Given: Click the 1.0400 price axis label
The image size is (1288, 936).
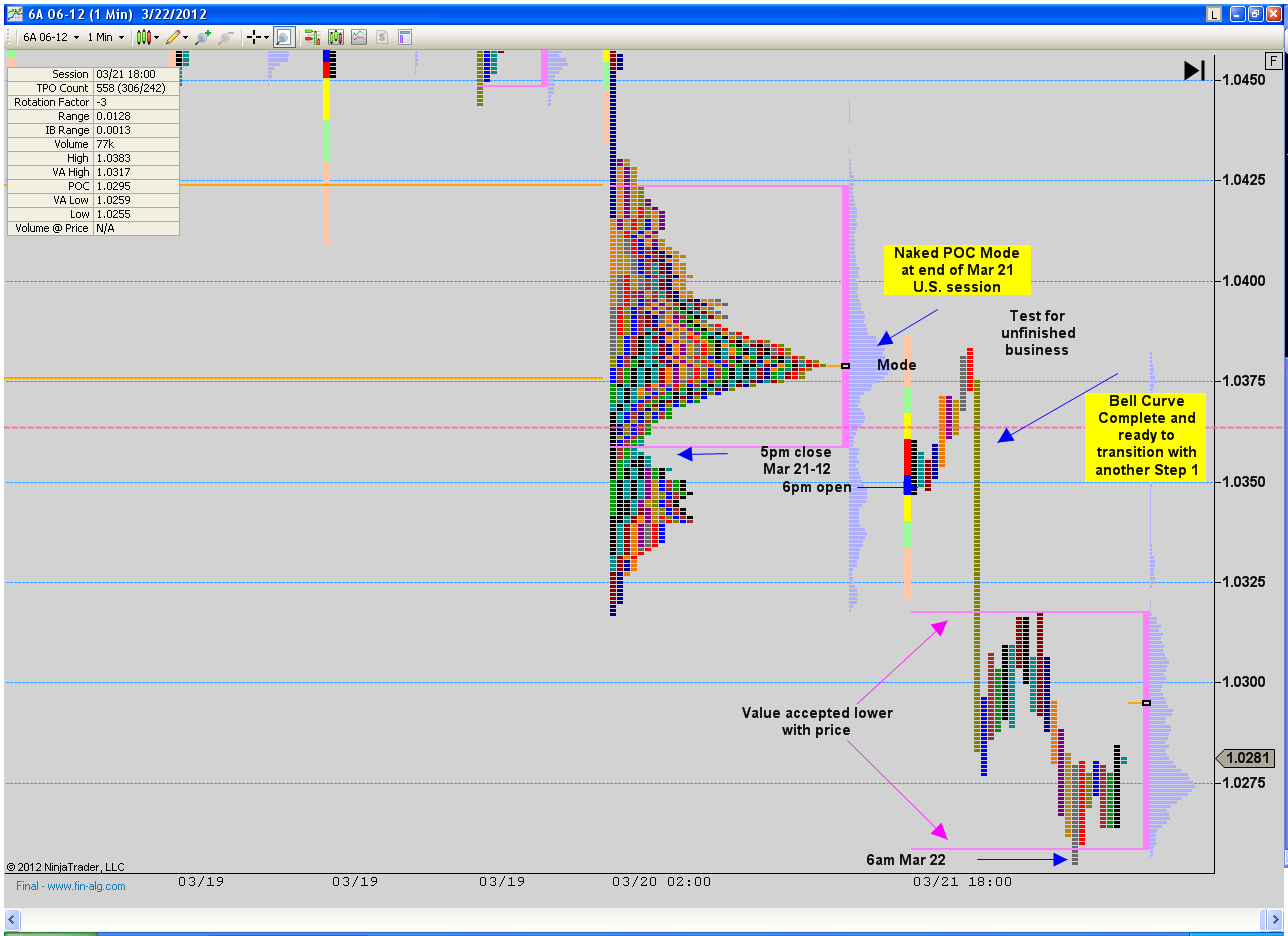Looking at the screenshot, I should coord(1244,281).
